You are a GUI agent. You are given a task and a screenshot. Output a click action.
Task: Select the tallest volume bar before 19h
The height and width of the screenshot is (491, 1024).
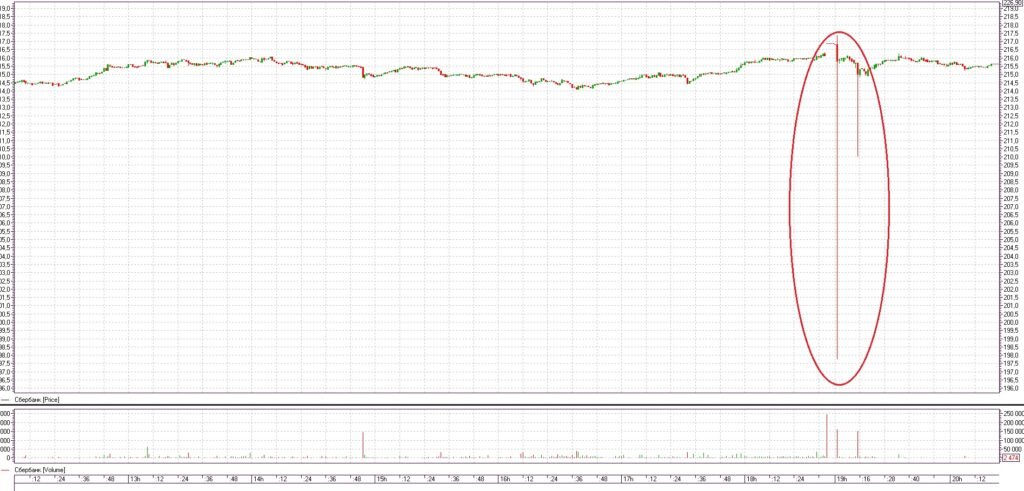(x=827, y=436)
